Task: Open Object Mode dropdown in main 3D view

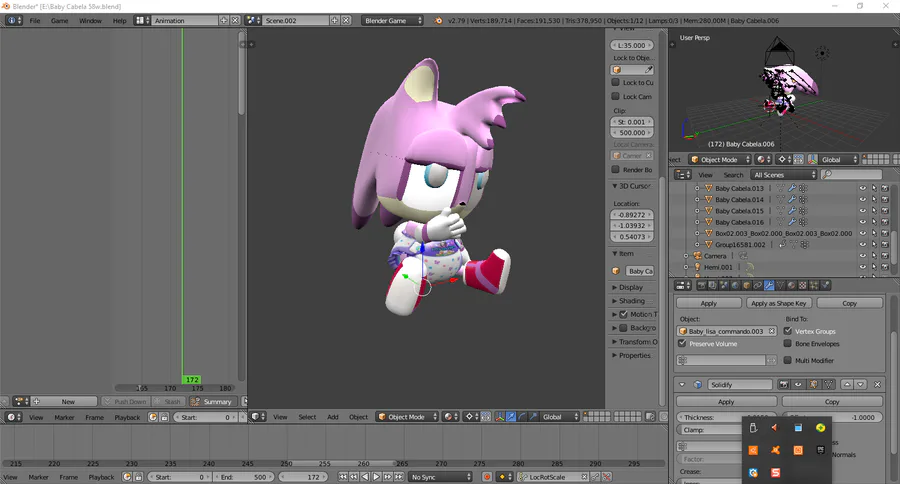Action: coord(408,417)
